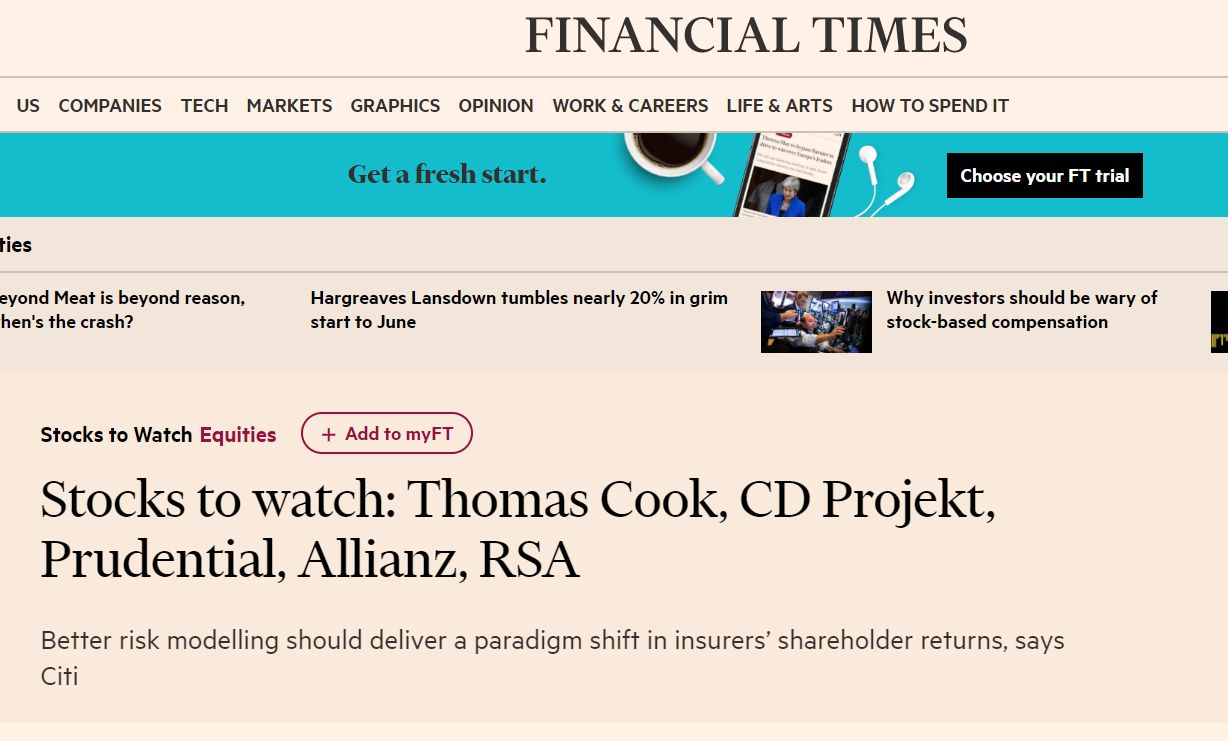Go to Work & Careers section
The image size is (1228, 741).
tap(630, 105)
